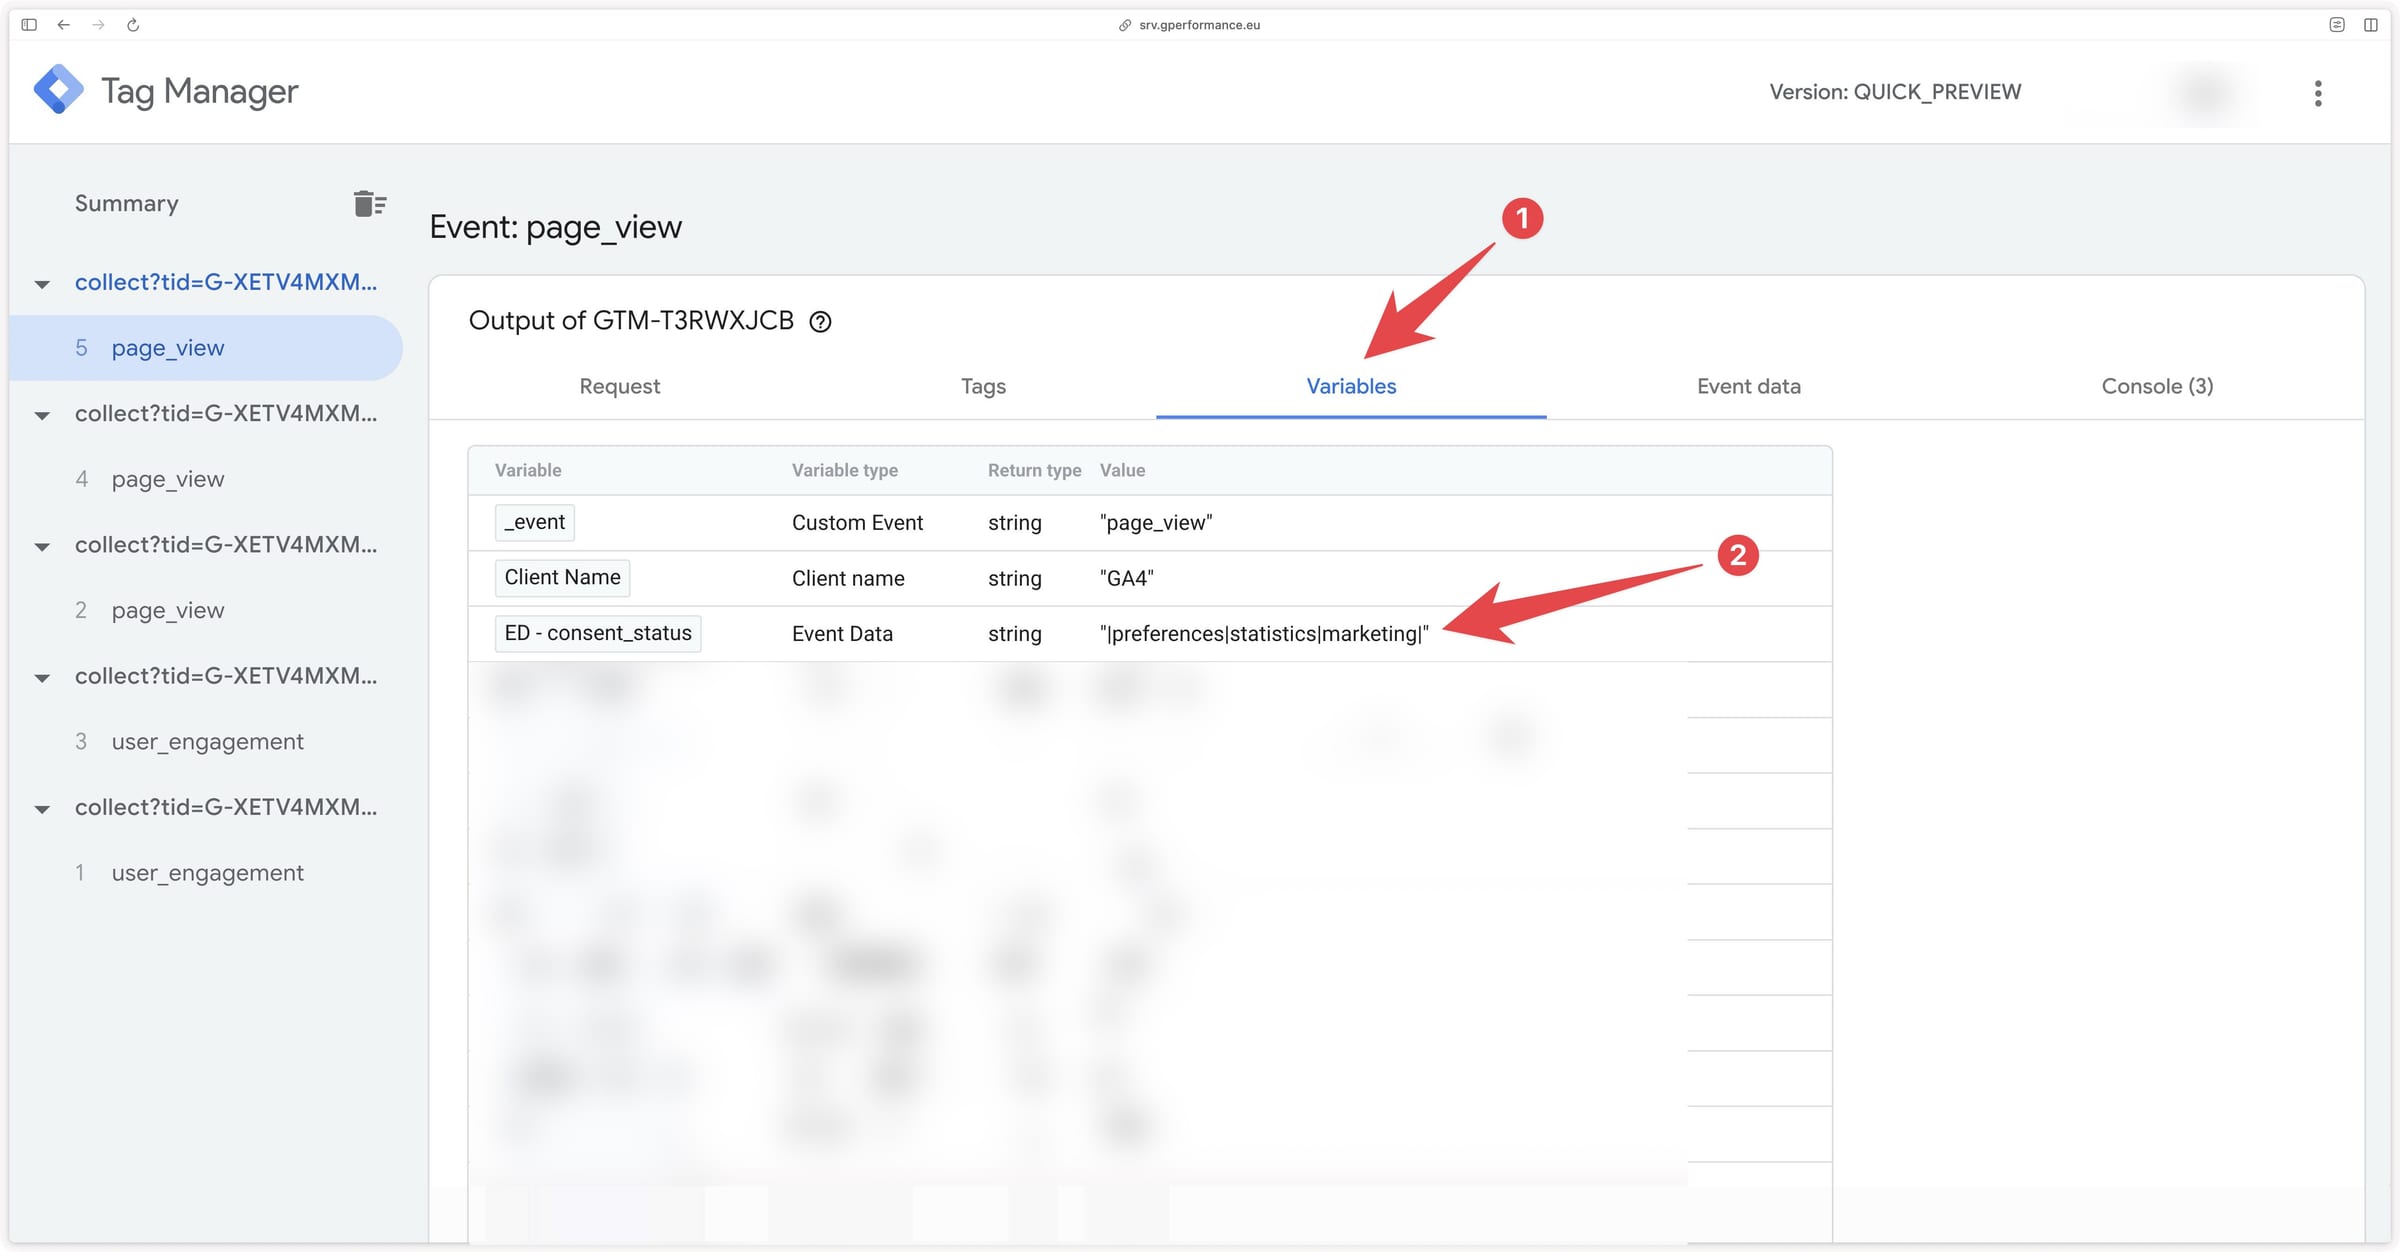Open the three-dot overflow menu
This screenshot has width=2400, height=1252.
(x=2317, y=93)
